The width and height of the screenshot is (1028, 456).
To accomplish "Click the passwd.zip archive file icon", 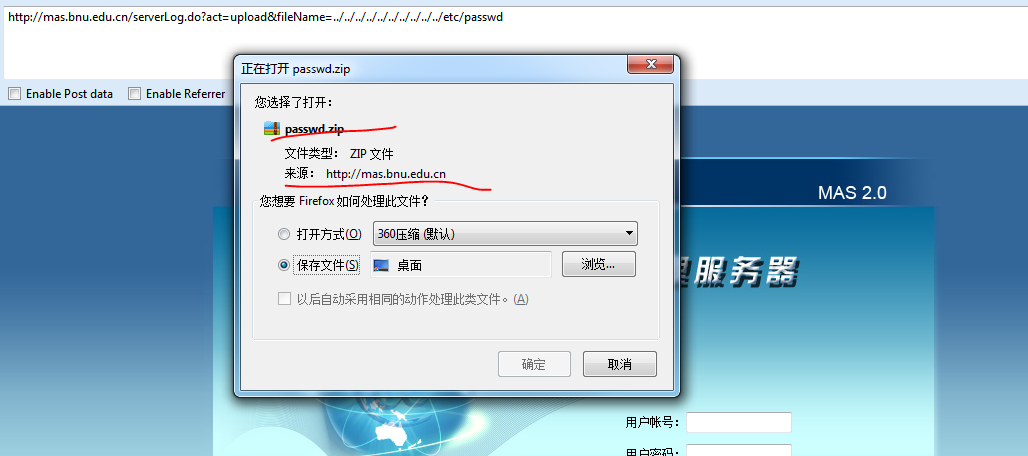I will pyautogui.click(x=272, y=128).
